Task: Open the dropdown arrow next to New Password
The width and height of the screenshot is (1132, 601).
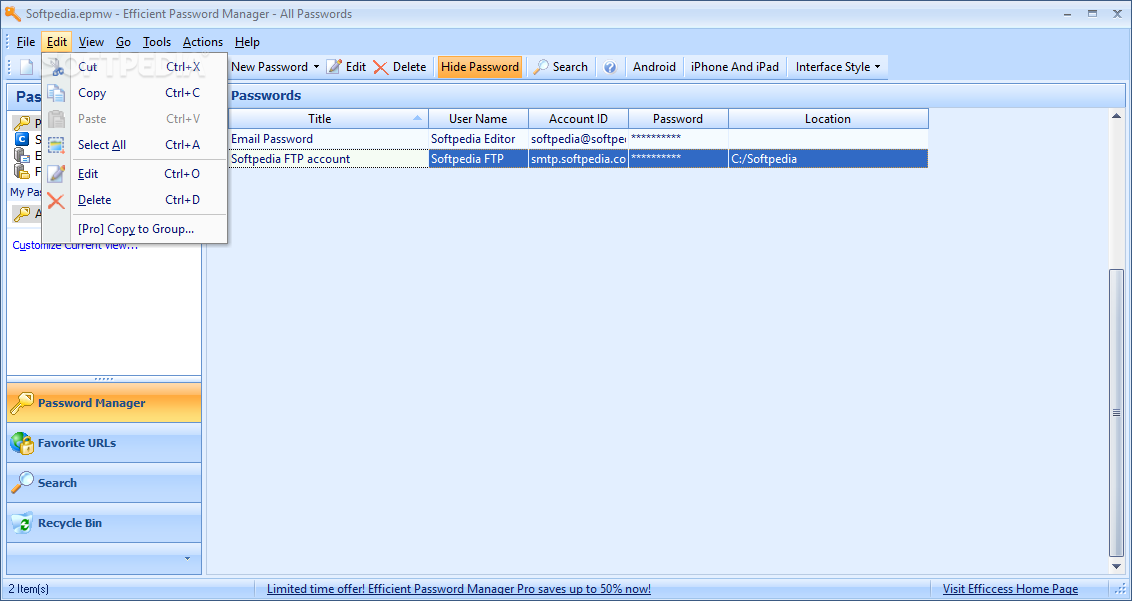Action: [316, 67]
